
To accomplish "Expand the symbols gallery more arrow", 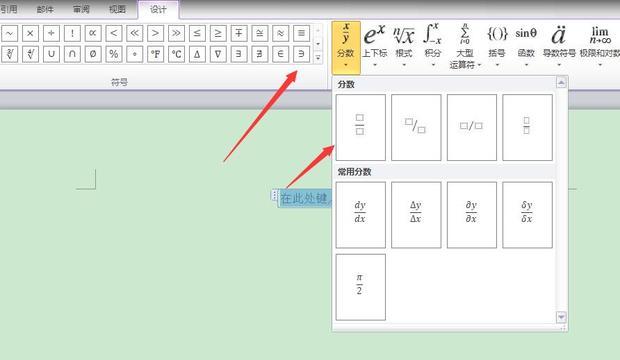I will tap(318, 58).
